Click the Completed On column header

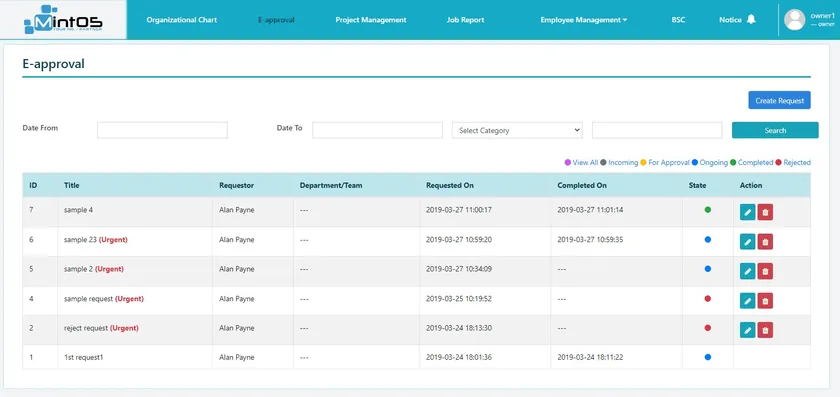pos(582,185)
